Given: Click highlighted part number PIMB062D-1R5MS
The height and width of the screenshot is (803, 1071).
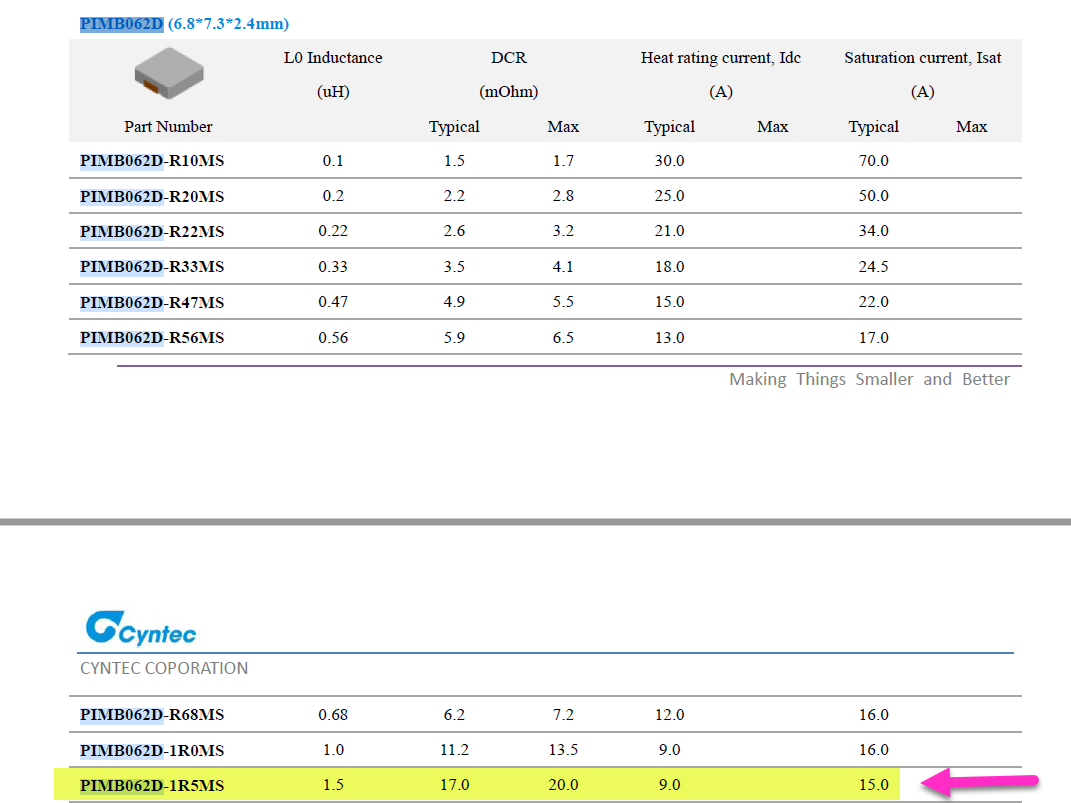Looking at the screenshot, I should pos(152,786).
